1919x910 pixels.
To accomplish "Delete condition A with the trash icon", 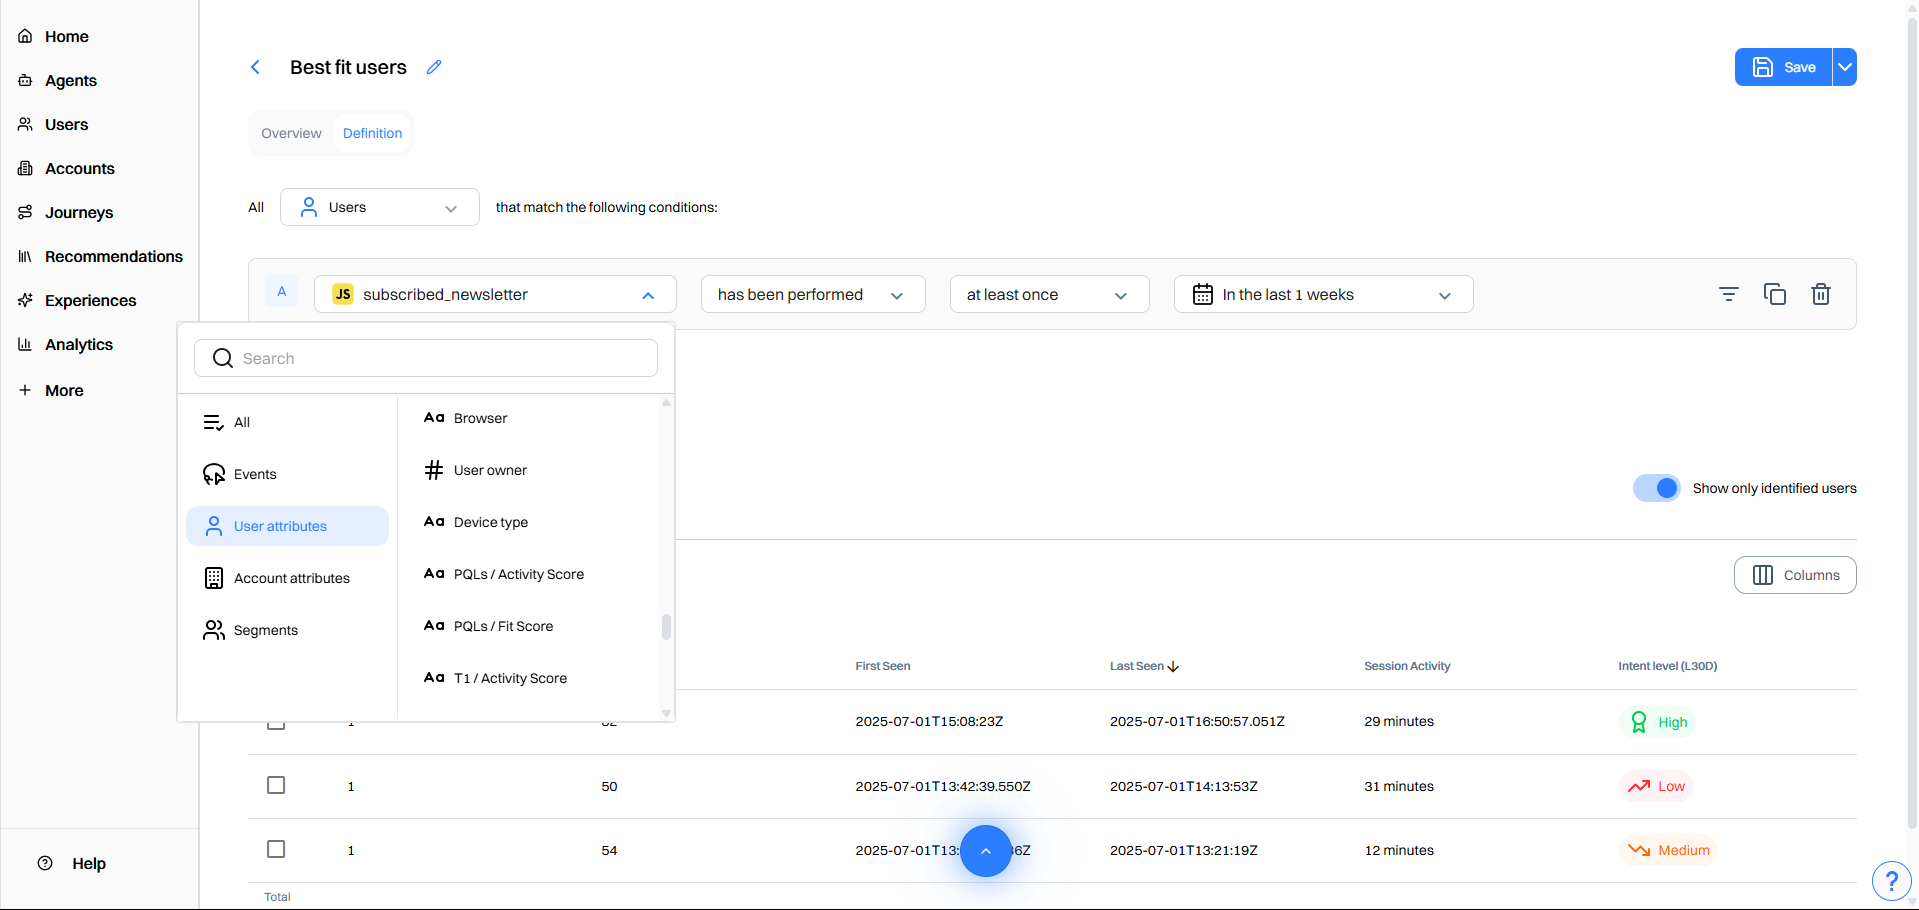I will click(x=1821, y=294).
